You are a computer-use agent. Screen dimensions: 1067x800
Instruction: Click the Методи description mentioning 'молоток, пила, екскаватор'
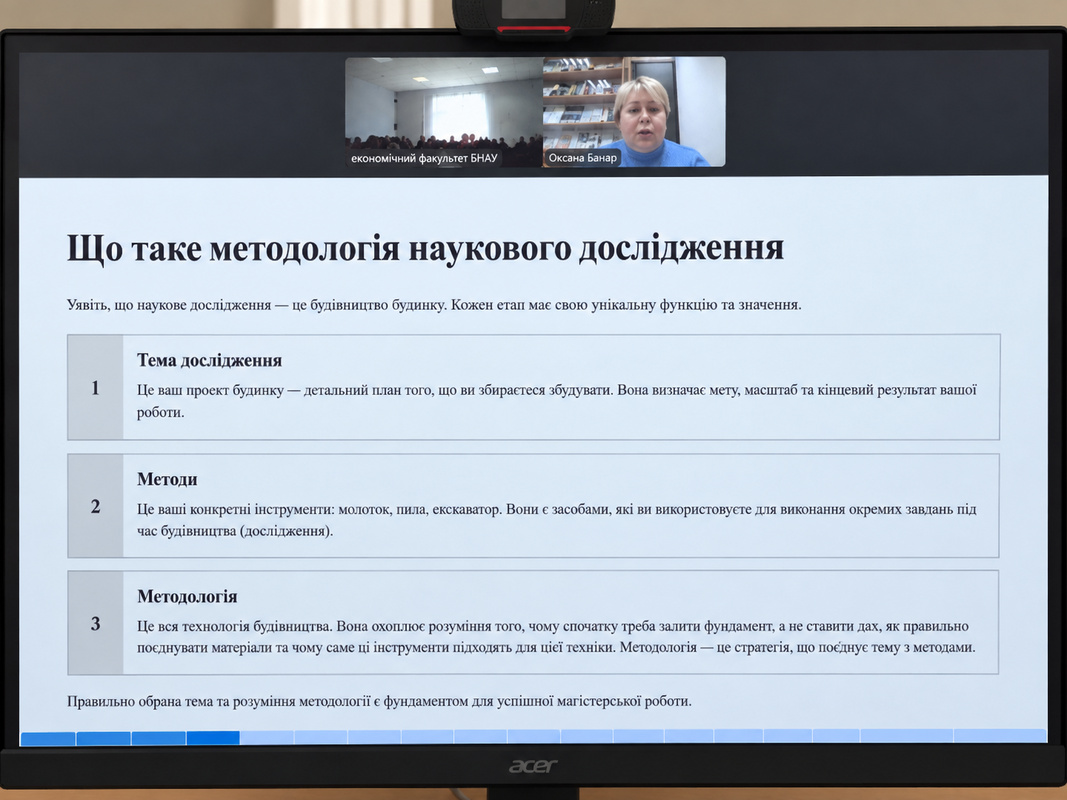coord(557,520)
